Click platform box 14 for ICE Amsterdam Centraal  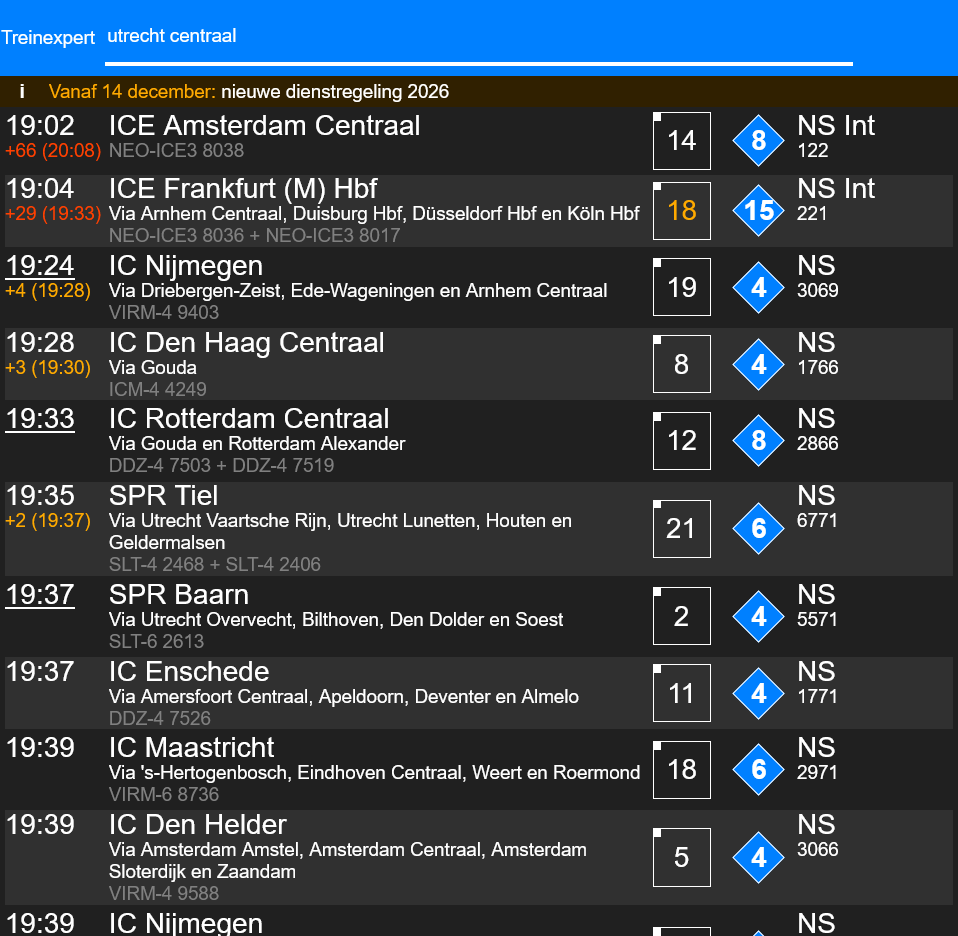click(681, 141)
